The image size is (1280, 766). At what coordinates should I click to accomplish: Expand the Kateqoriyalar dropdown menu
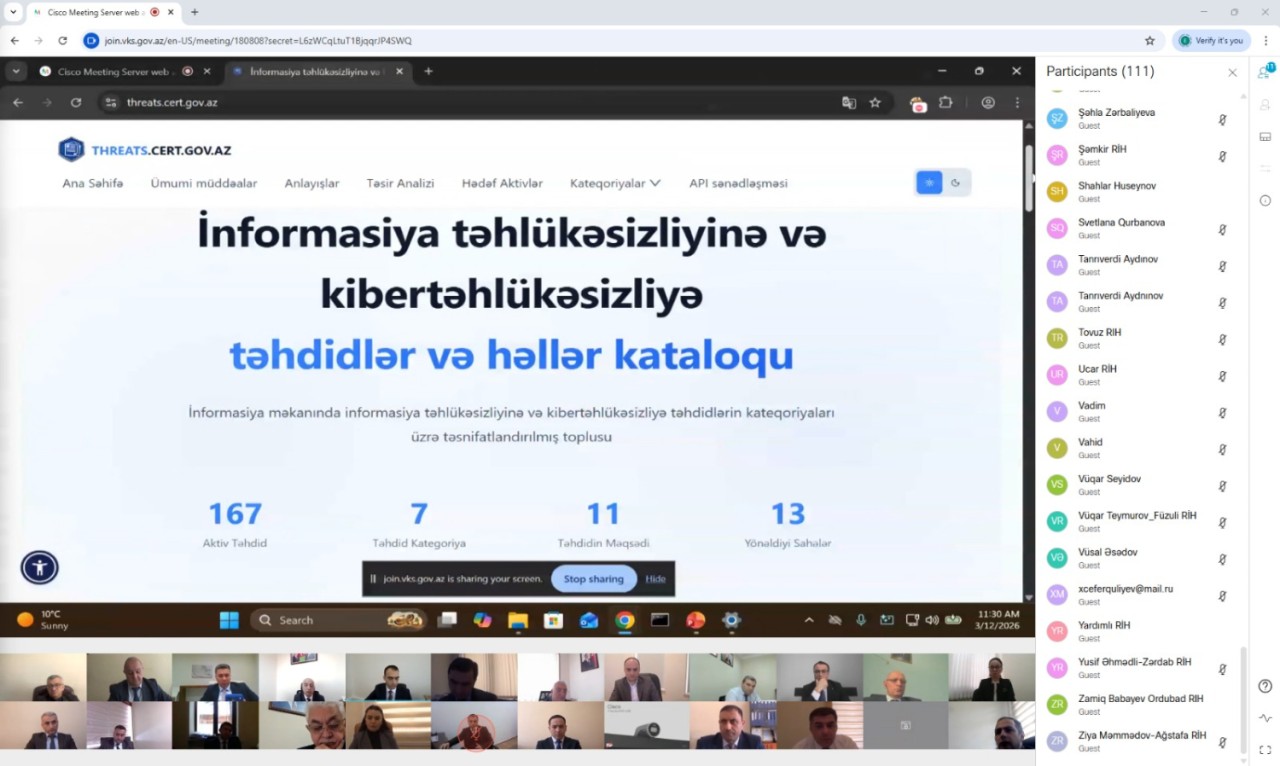coord(615,183)
